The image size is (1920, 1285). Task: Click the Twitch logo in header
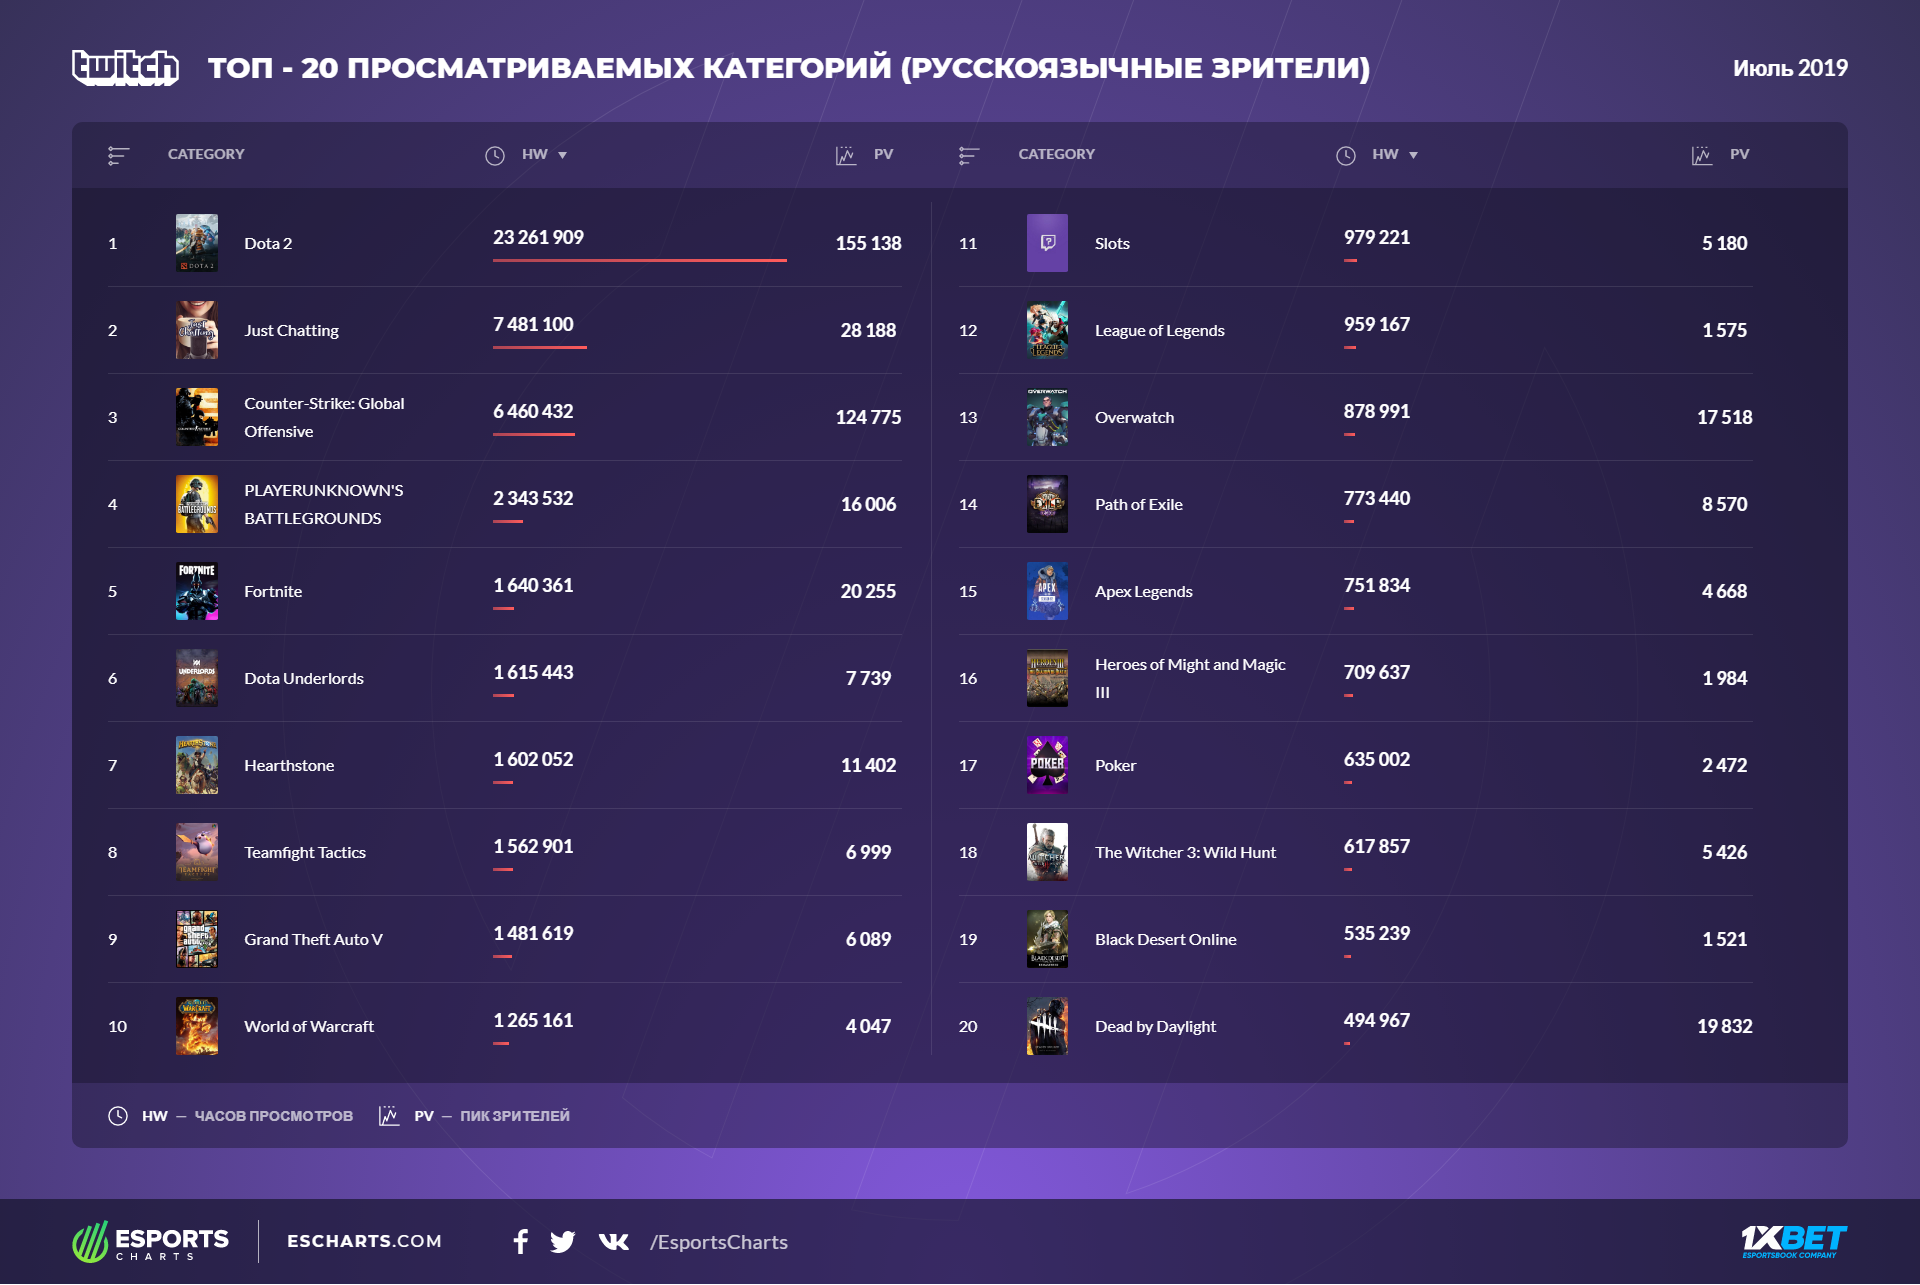tap(125, 67)
